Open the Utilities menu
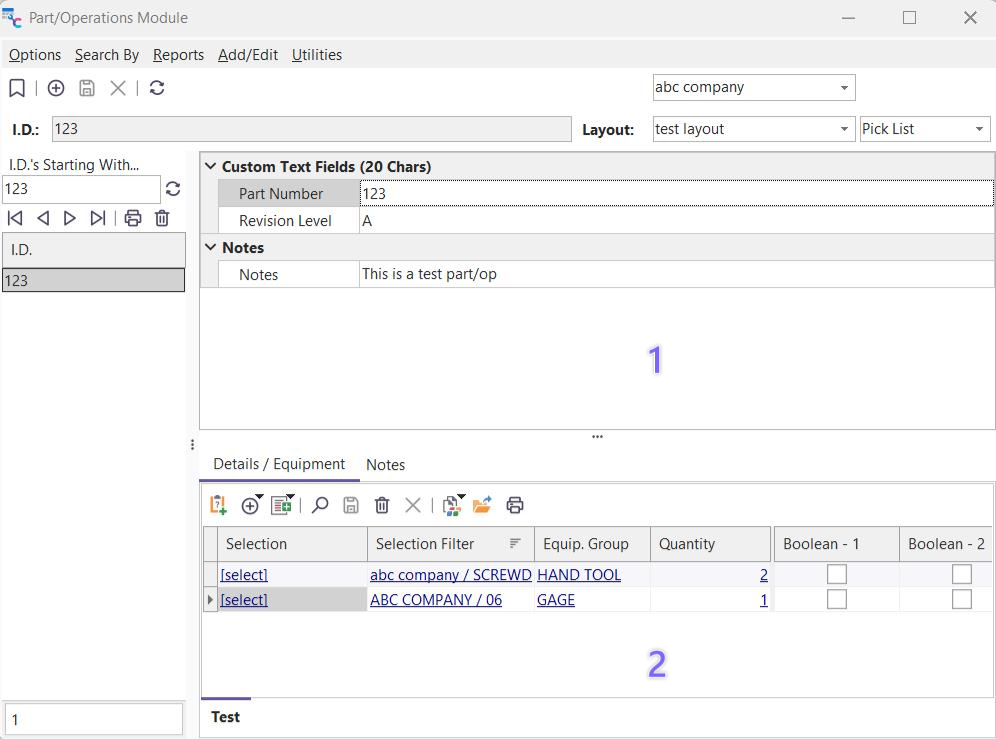 point(316,55)
